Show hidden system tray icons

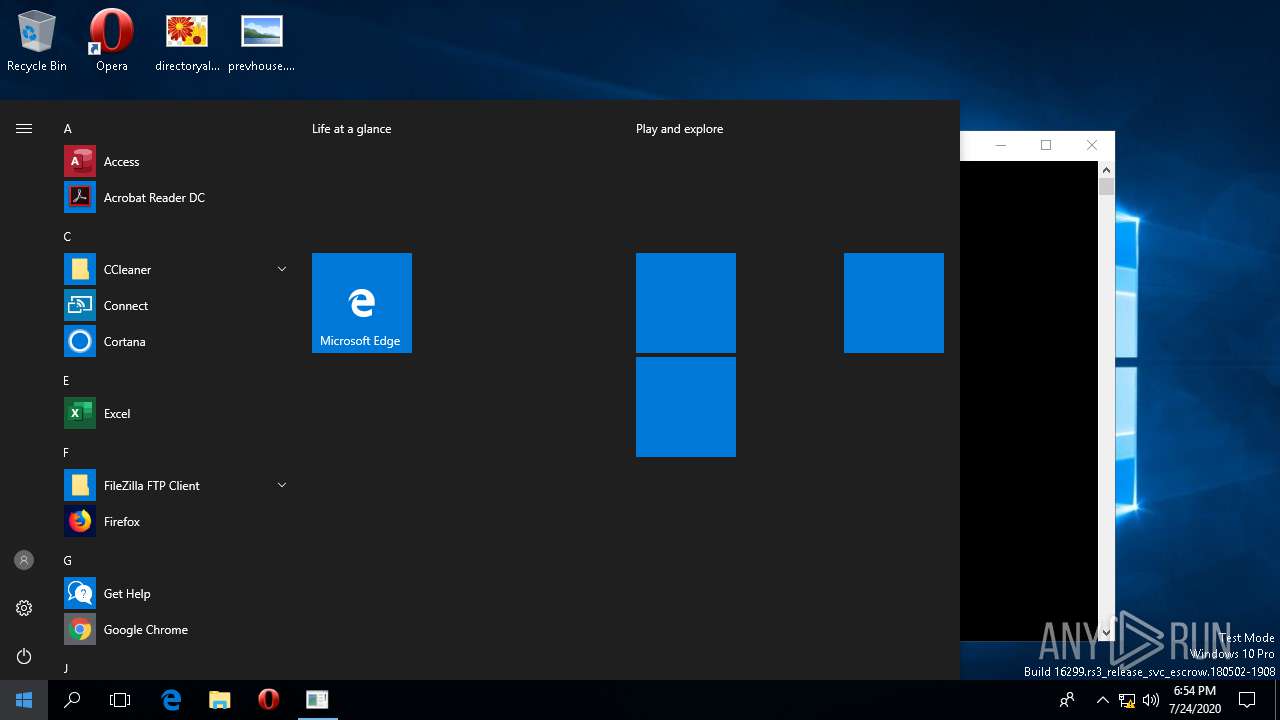pyautogui.click(x=1102, y=700)
